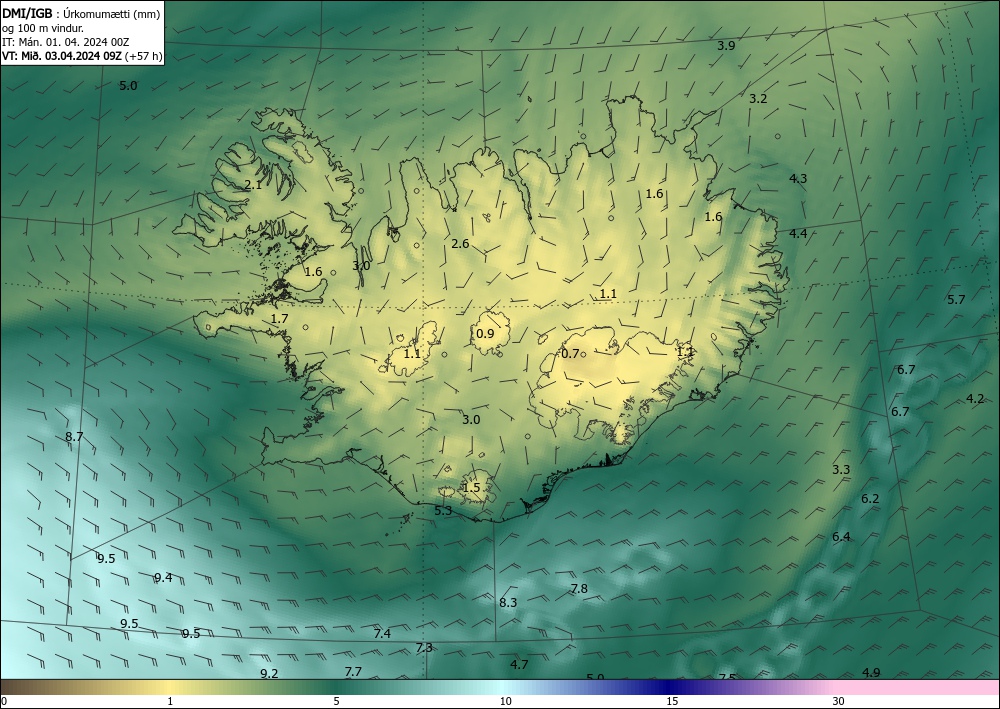Select the 4.4 value on the map

coord(798,233)
